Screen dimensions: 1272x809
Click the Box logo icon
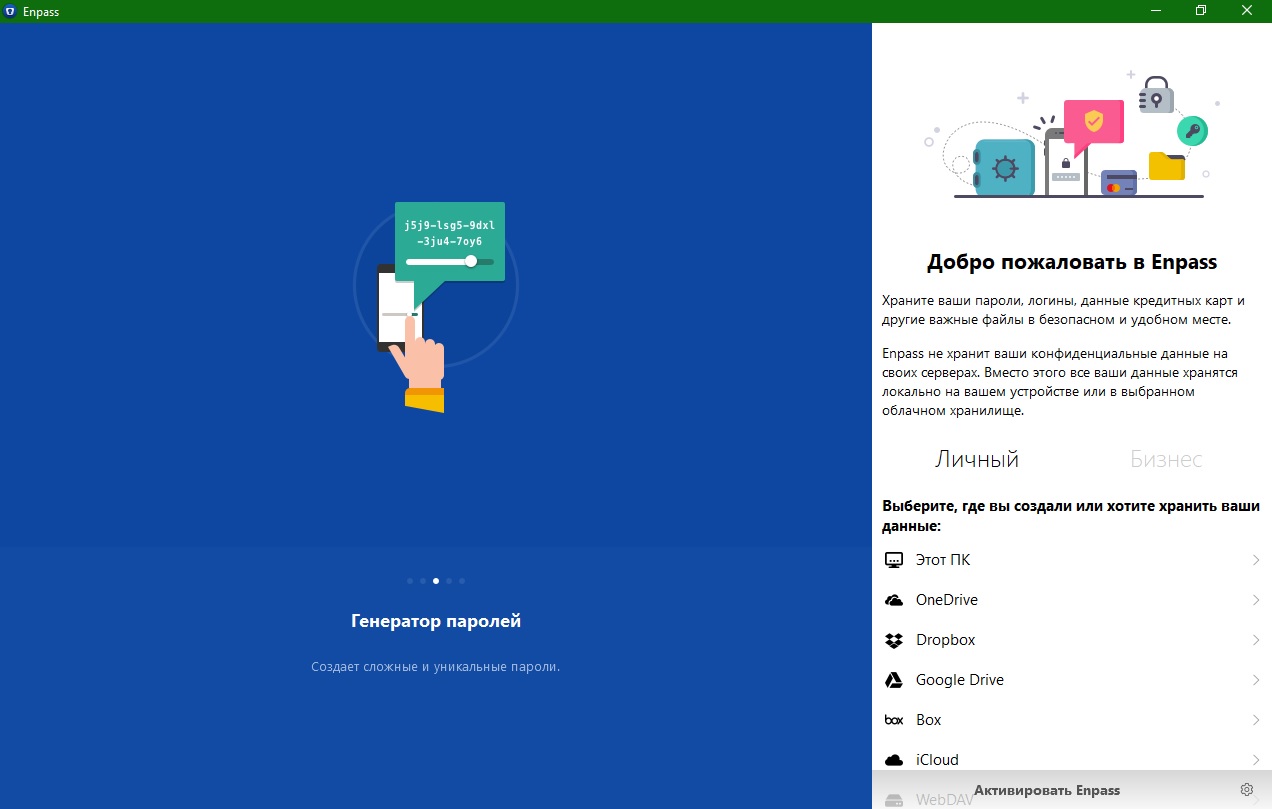[894, 720]
